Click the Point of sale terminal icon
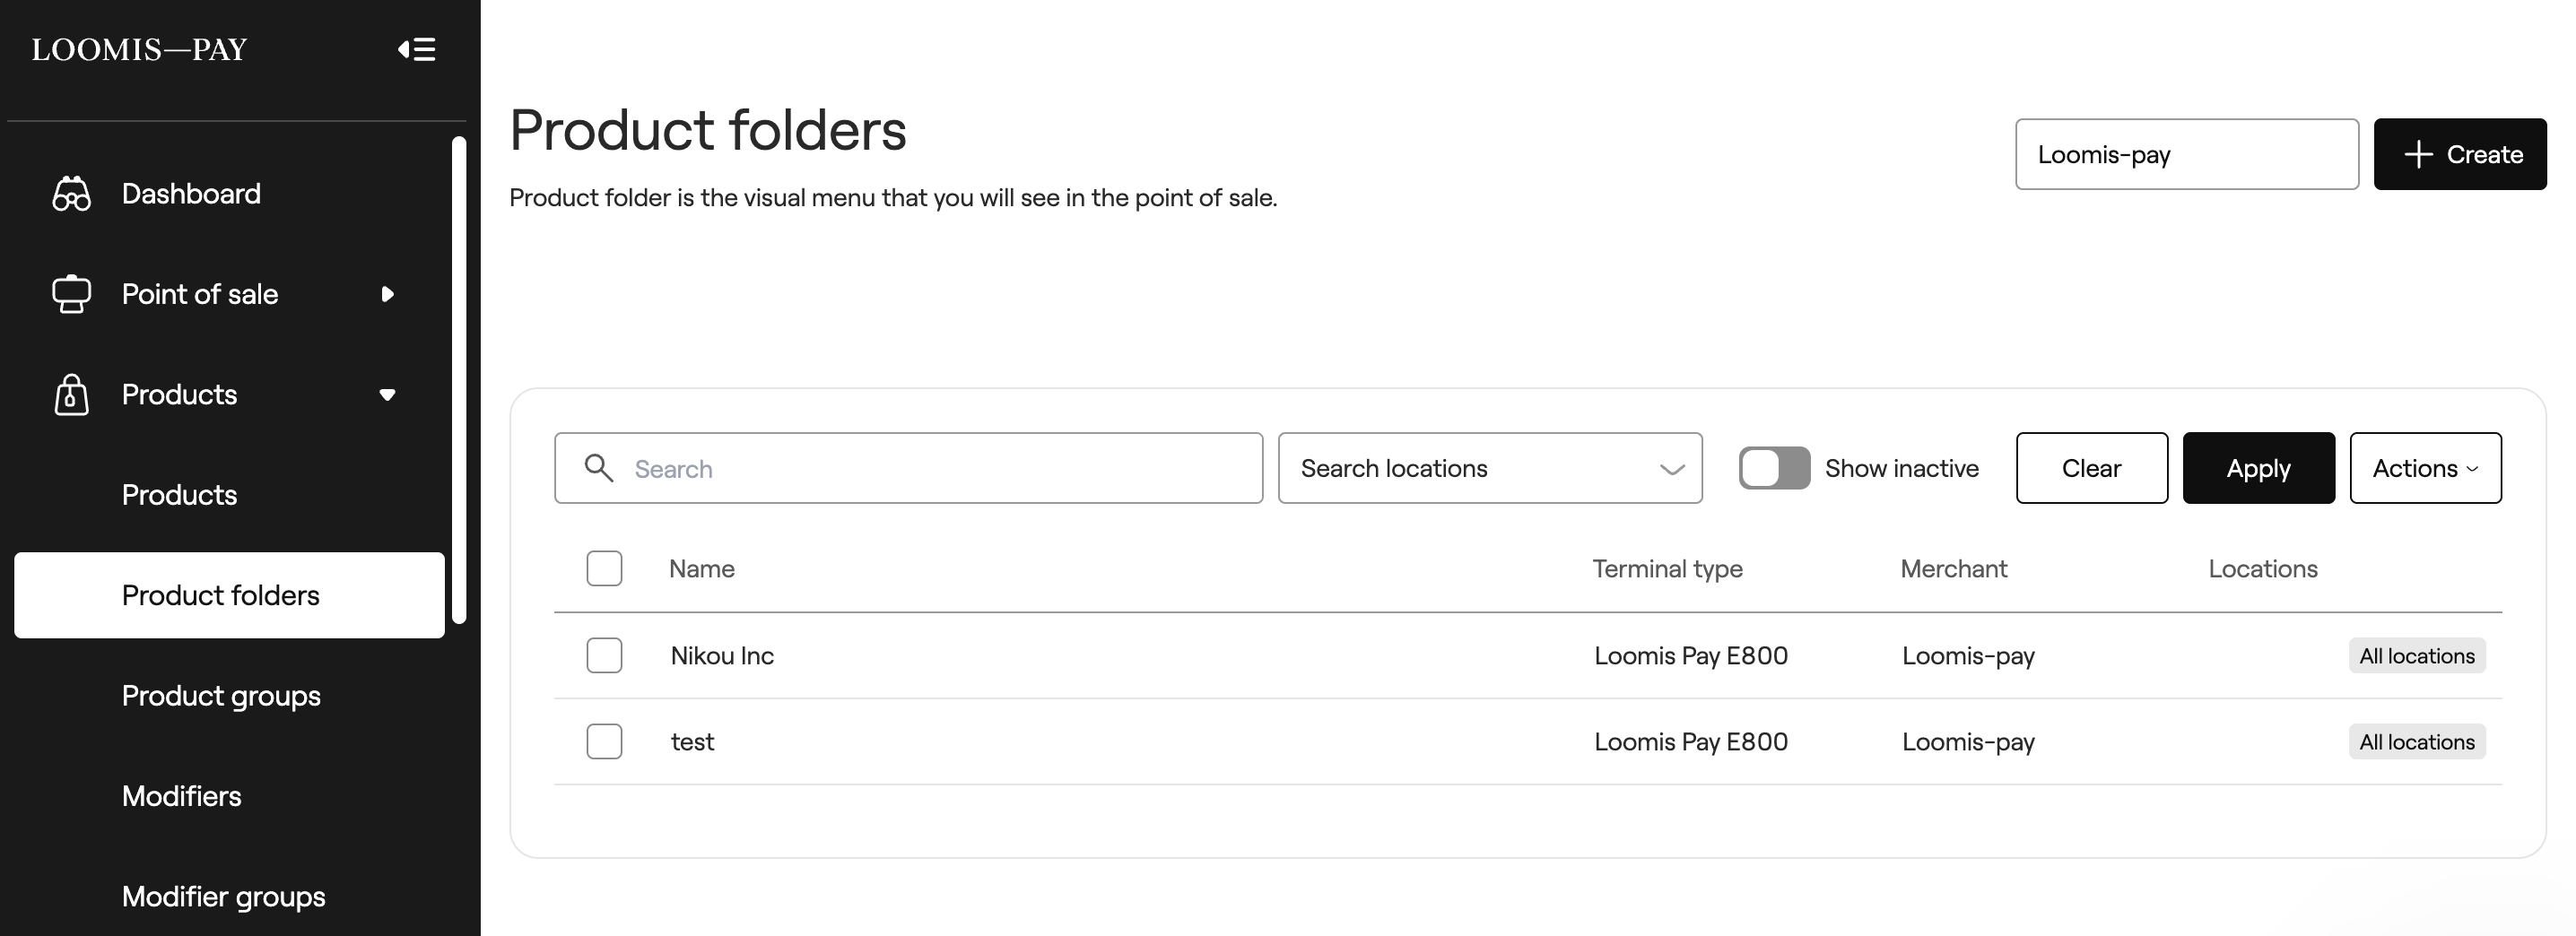2576x936 pixels. [71, 294]
